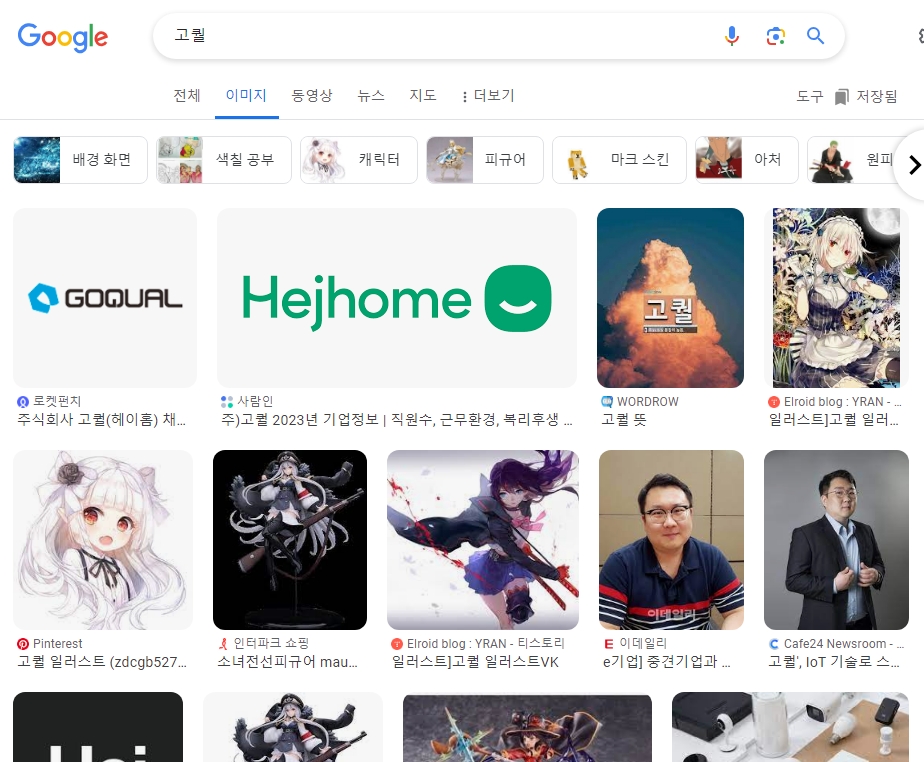The width and height of the screenshot is (924, 762).
Task: Open the Pinterest white-haired girl illustration
Action: click(103, 540)
